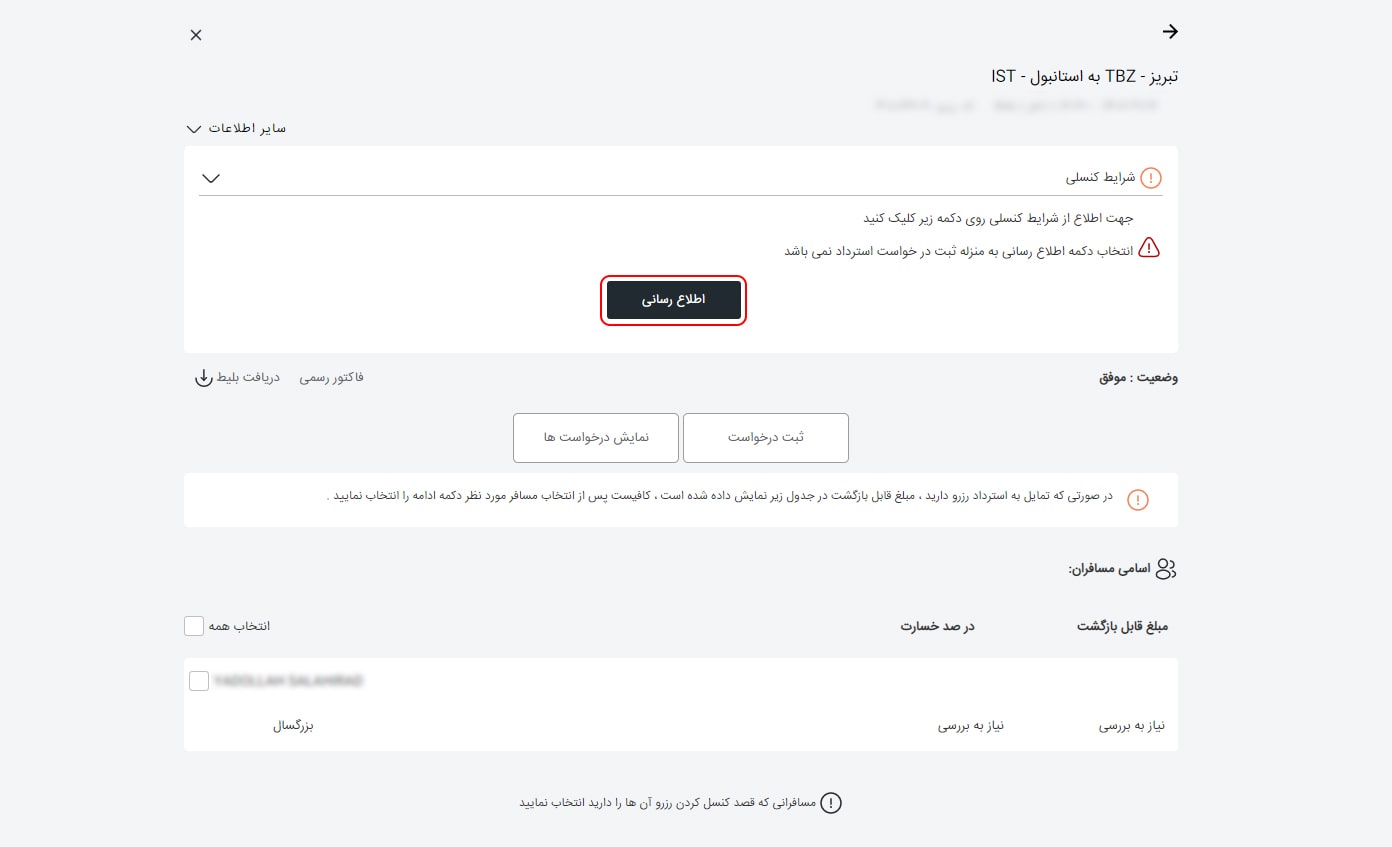Click the red warning icon near refund notice
The height and width of the screenshot is (847, 1392).
[x=1150, y=248]
